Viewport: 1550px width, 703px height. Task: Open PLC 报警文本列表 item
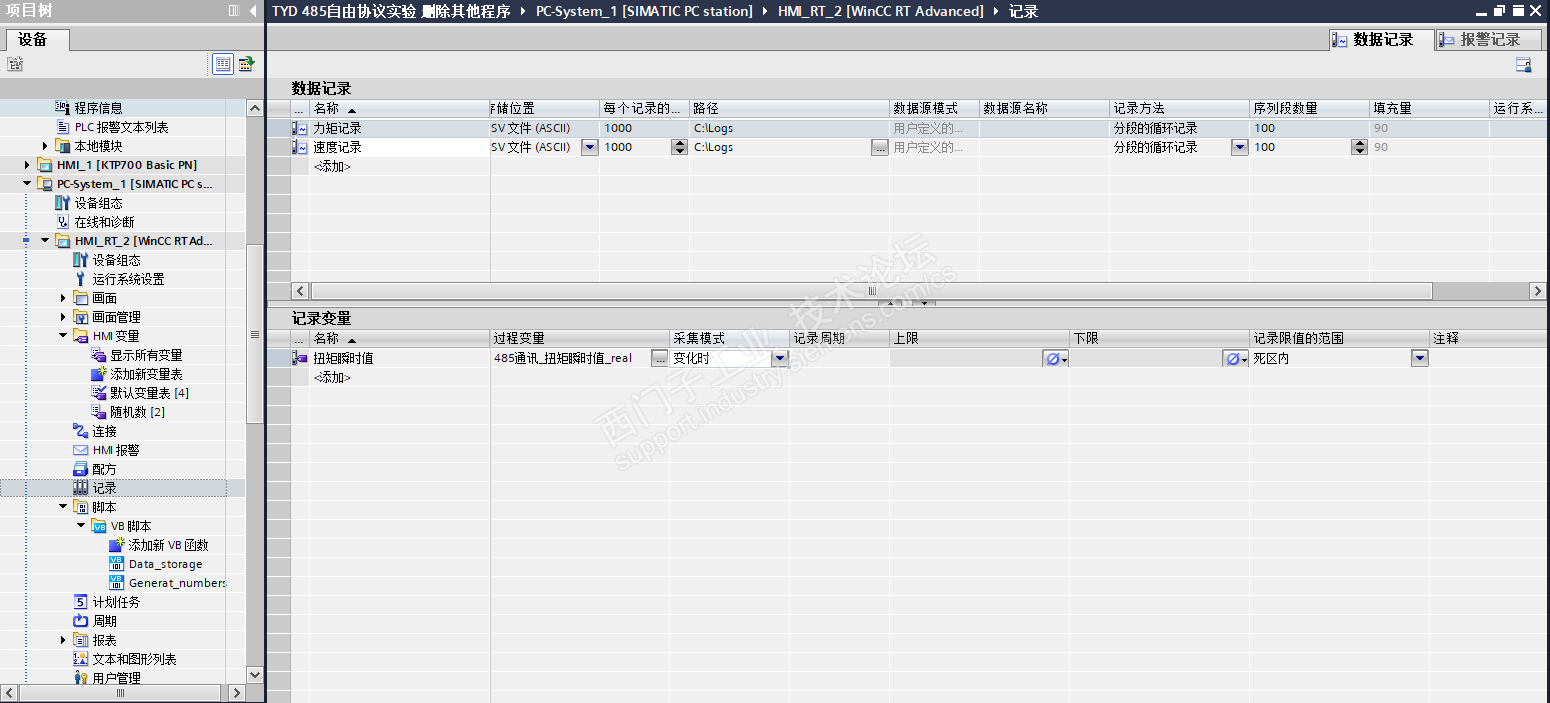[121, 127]
